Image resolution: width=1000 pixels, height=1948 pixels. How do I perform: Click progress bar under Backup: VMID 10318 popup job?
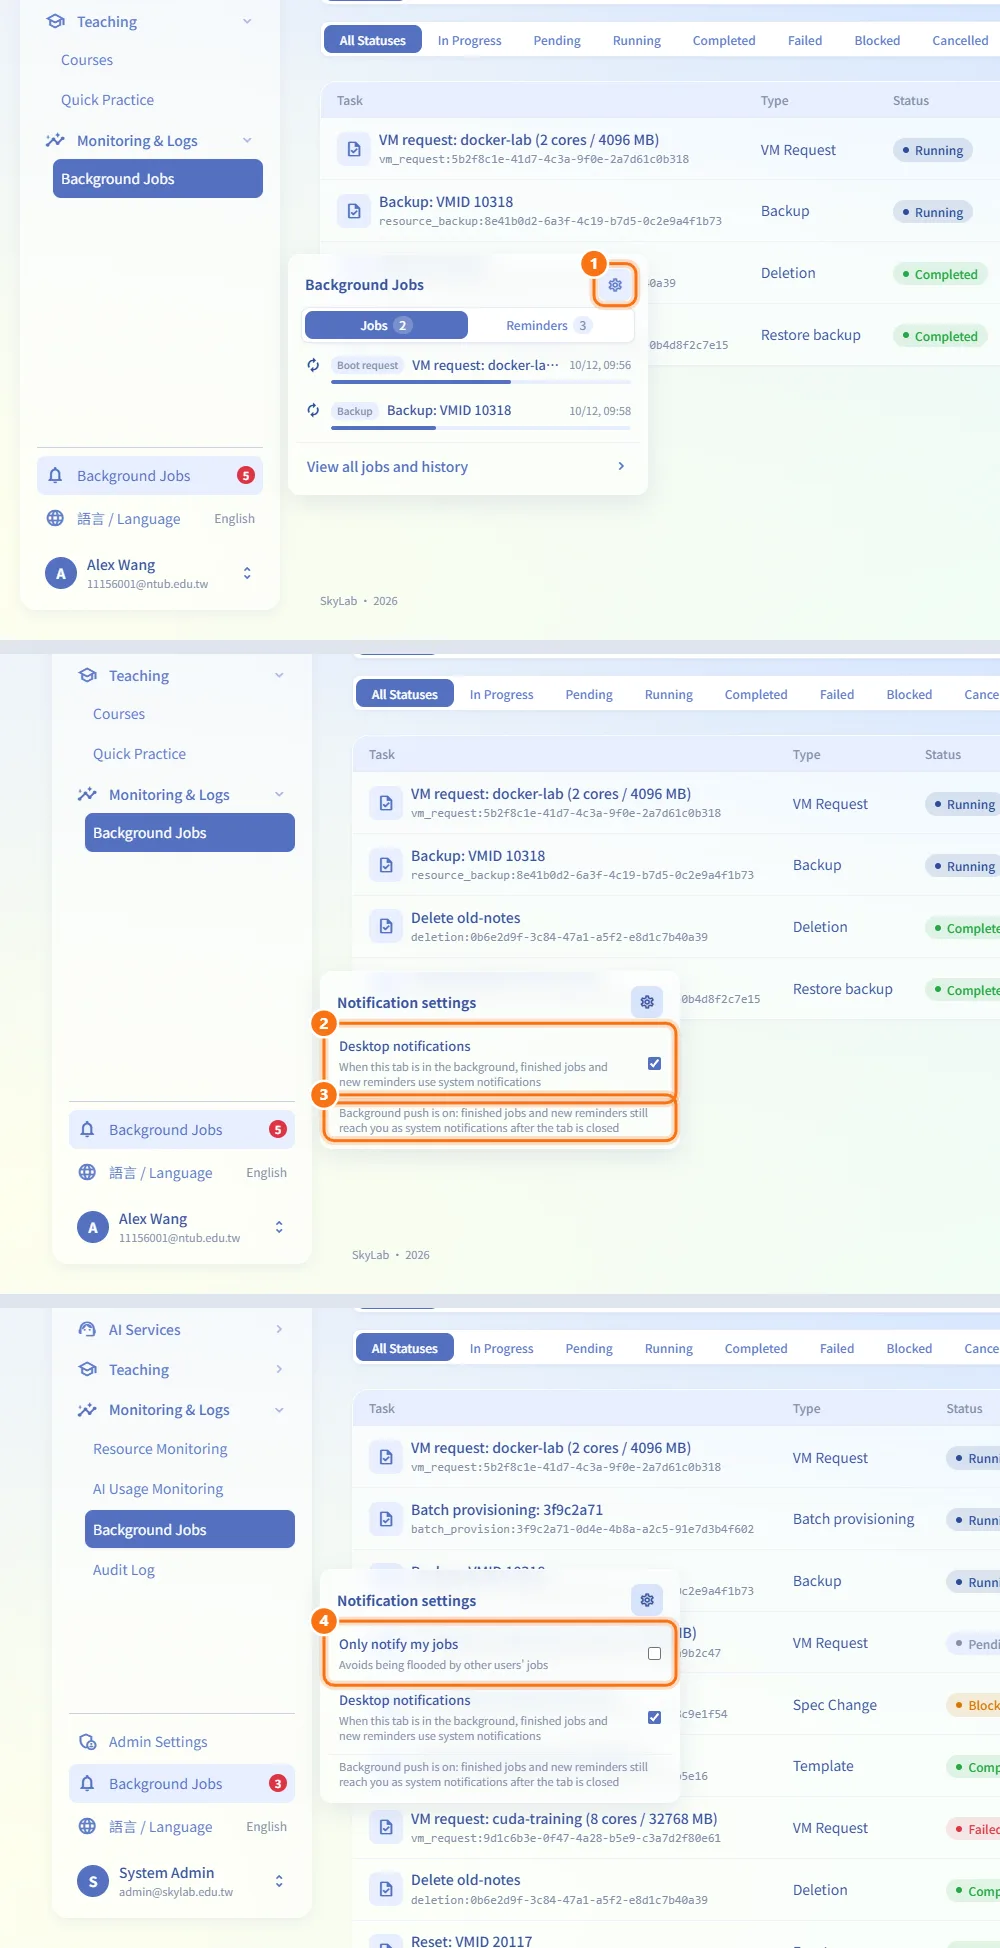point(481,428)
